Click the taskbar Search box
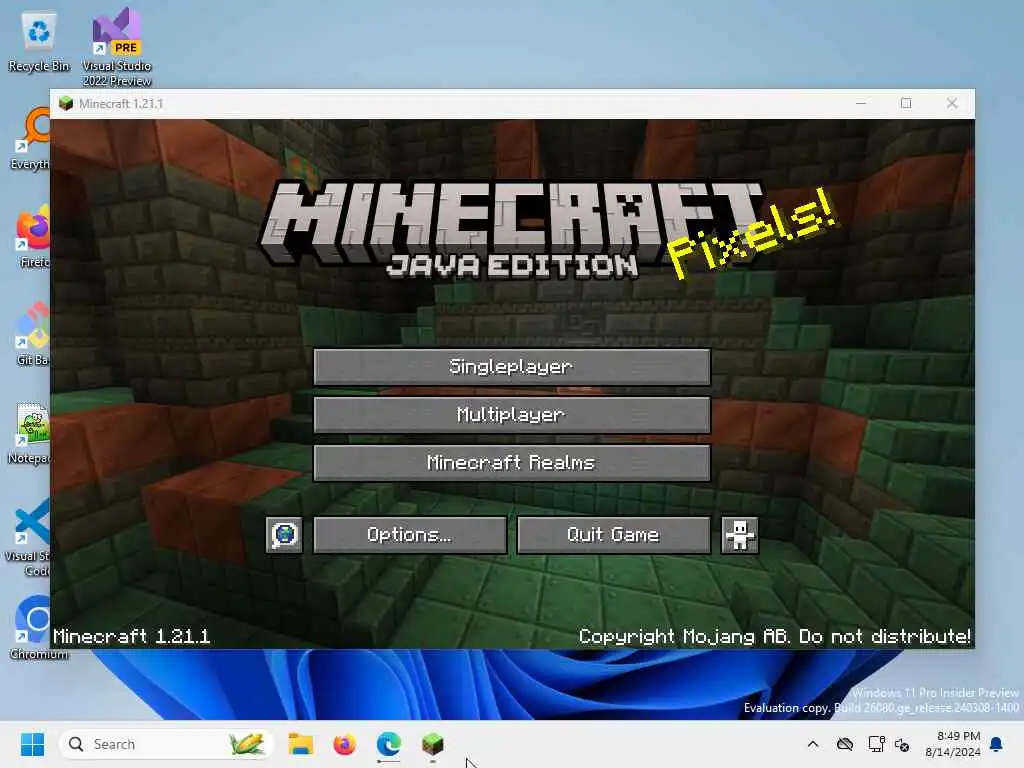 [x=166, y=744]
